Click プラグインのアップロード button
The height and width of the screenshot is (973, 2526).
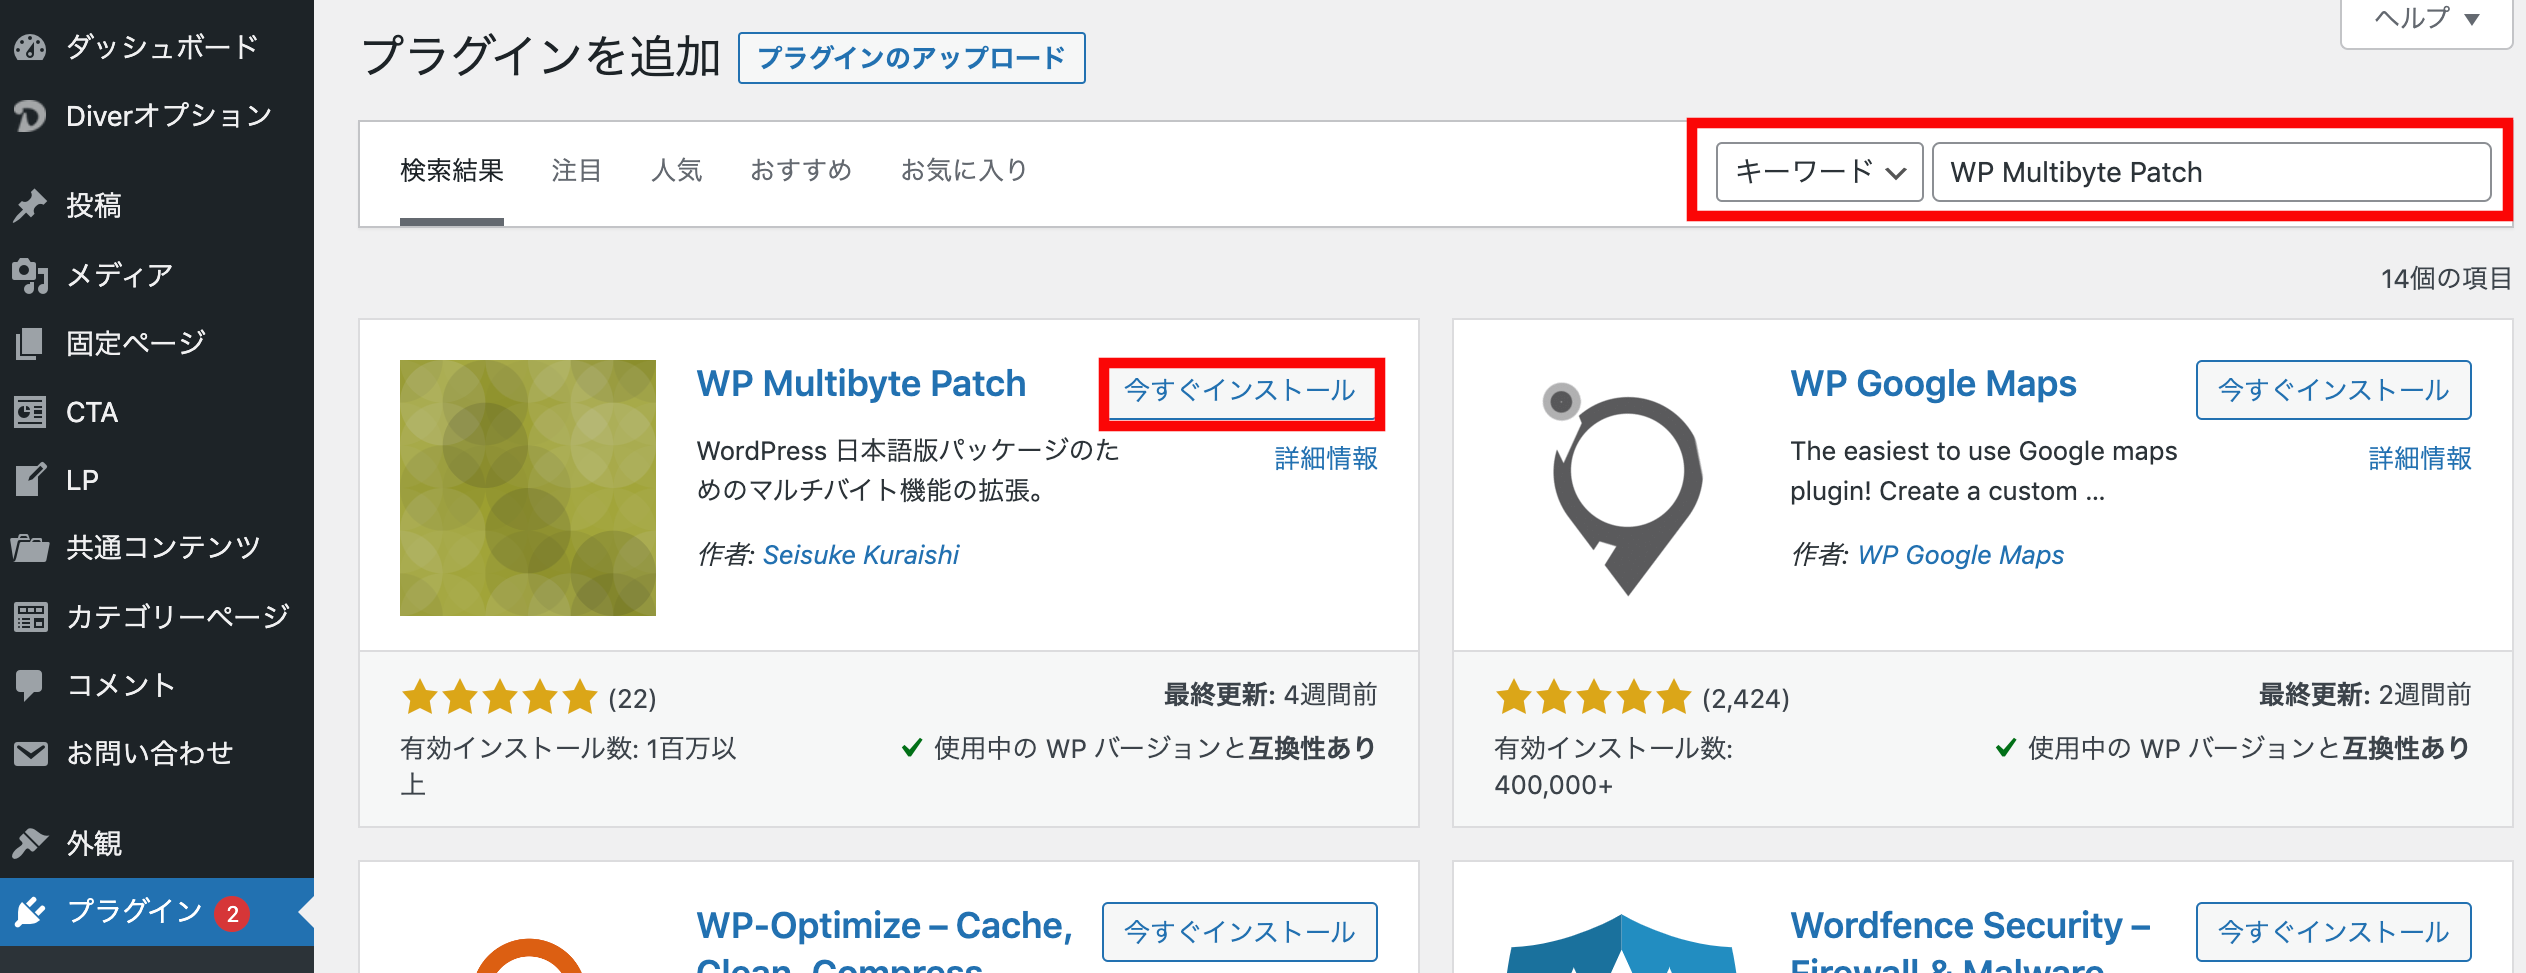[911, 58]
